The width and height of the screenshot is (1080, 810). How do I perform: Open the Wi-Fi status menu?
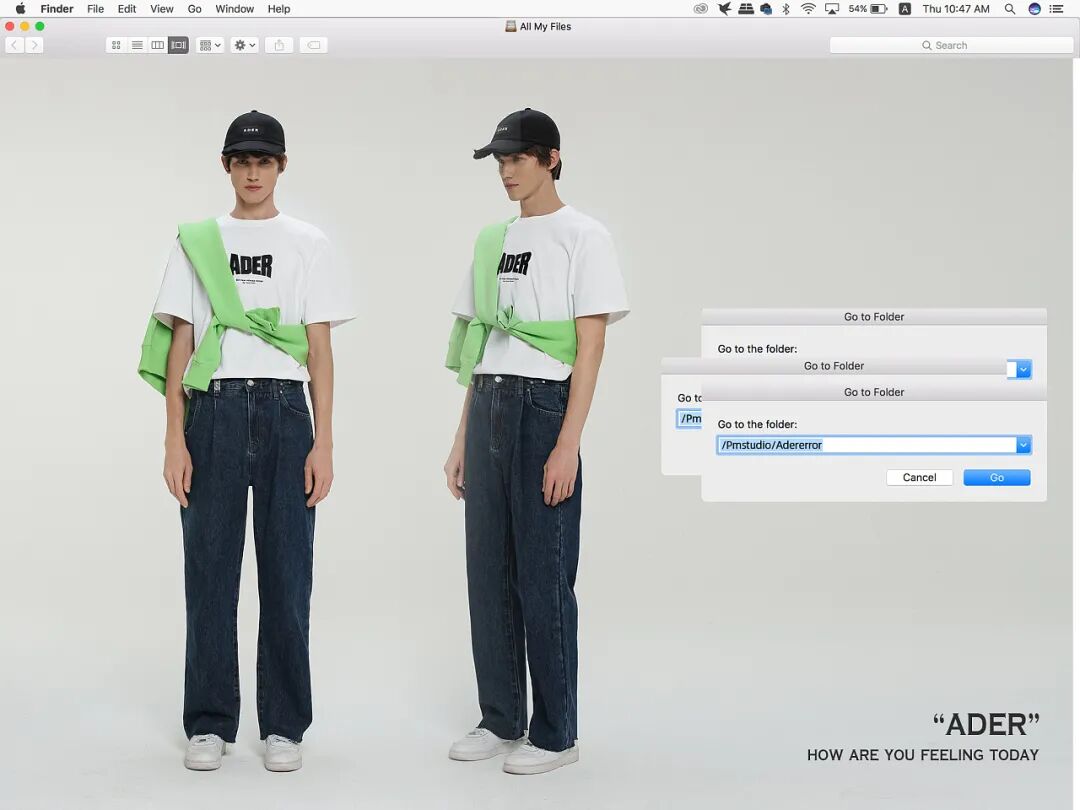809,9
